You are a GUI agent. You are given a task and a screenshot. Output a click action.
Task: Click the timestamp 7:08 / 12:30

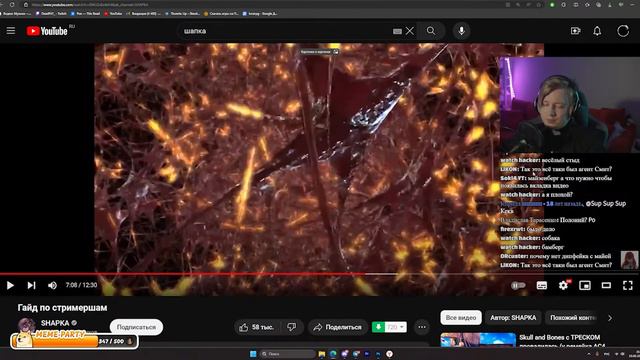pos(81,285)
